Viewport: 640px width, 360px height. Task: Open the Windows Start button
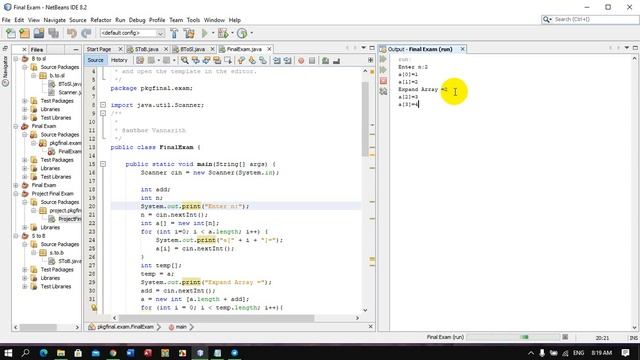coord(8,353)
